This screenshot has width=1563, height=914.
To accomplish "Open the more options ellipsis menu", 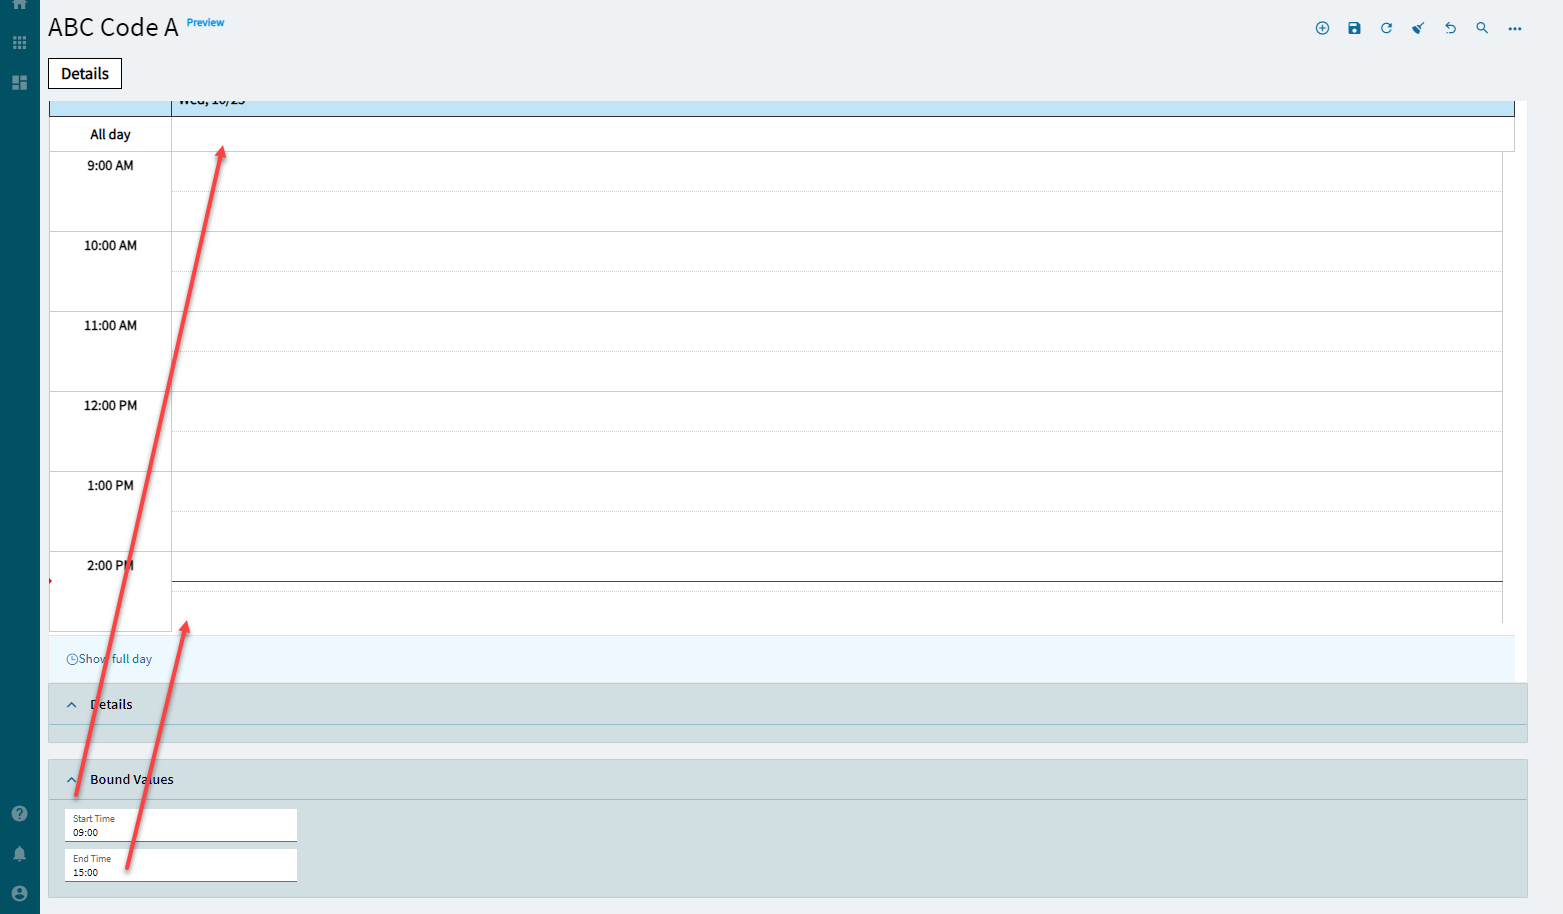I will [x=1515, y=29].
